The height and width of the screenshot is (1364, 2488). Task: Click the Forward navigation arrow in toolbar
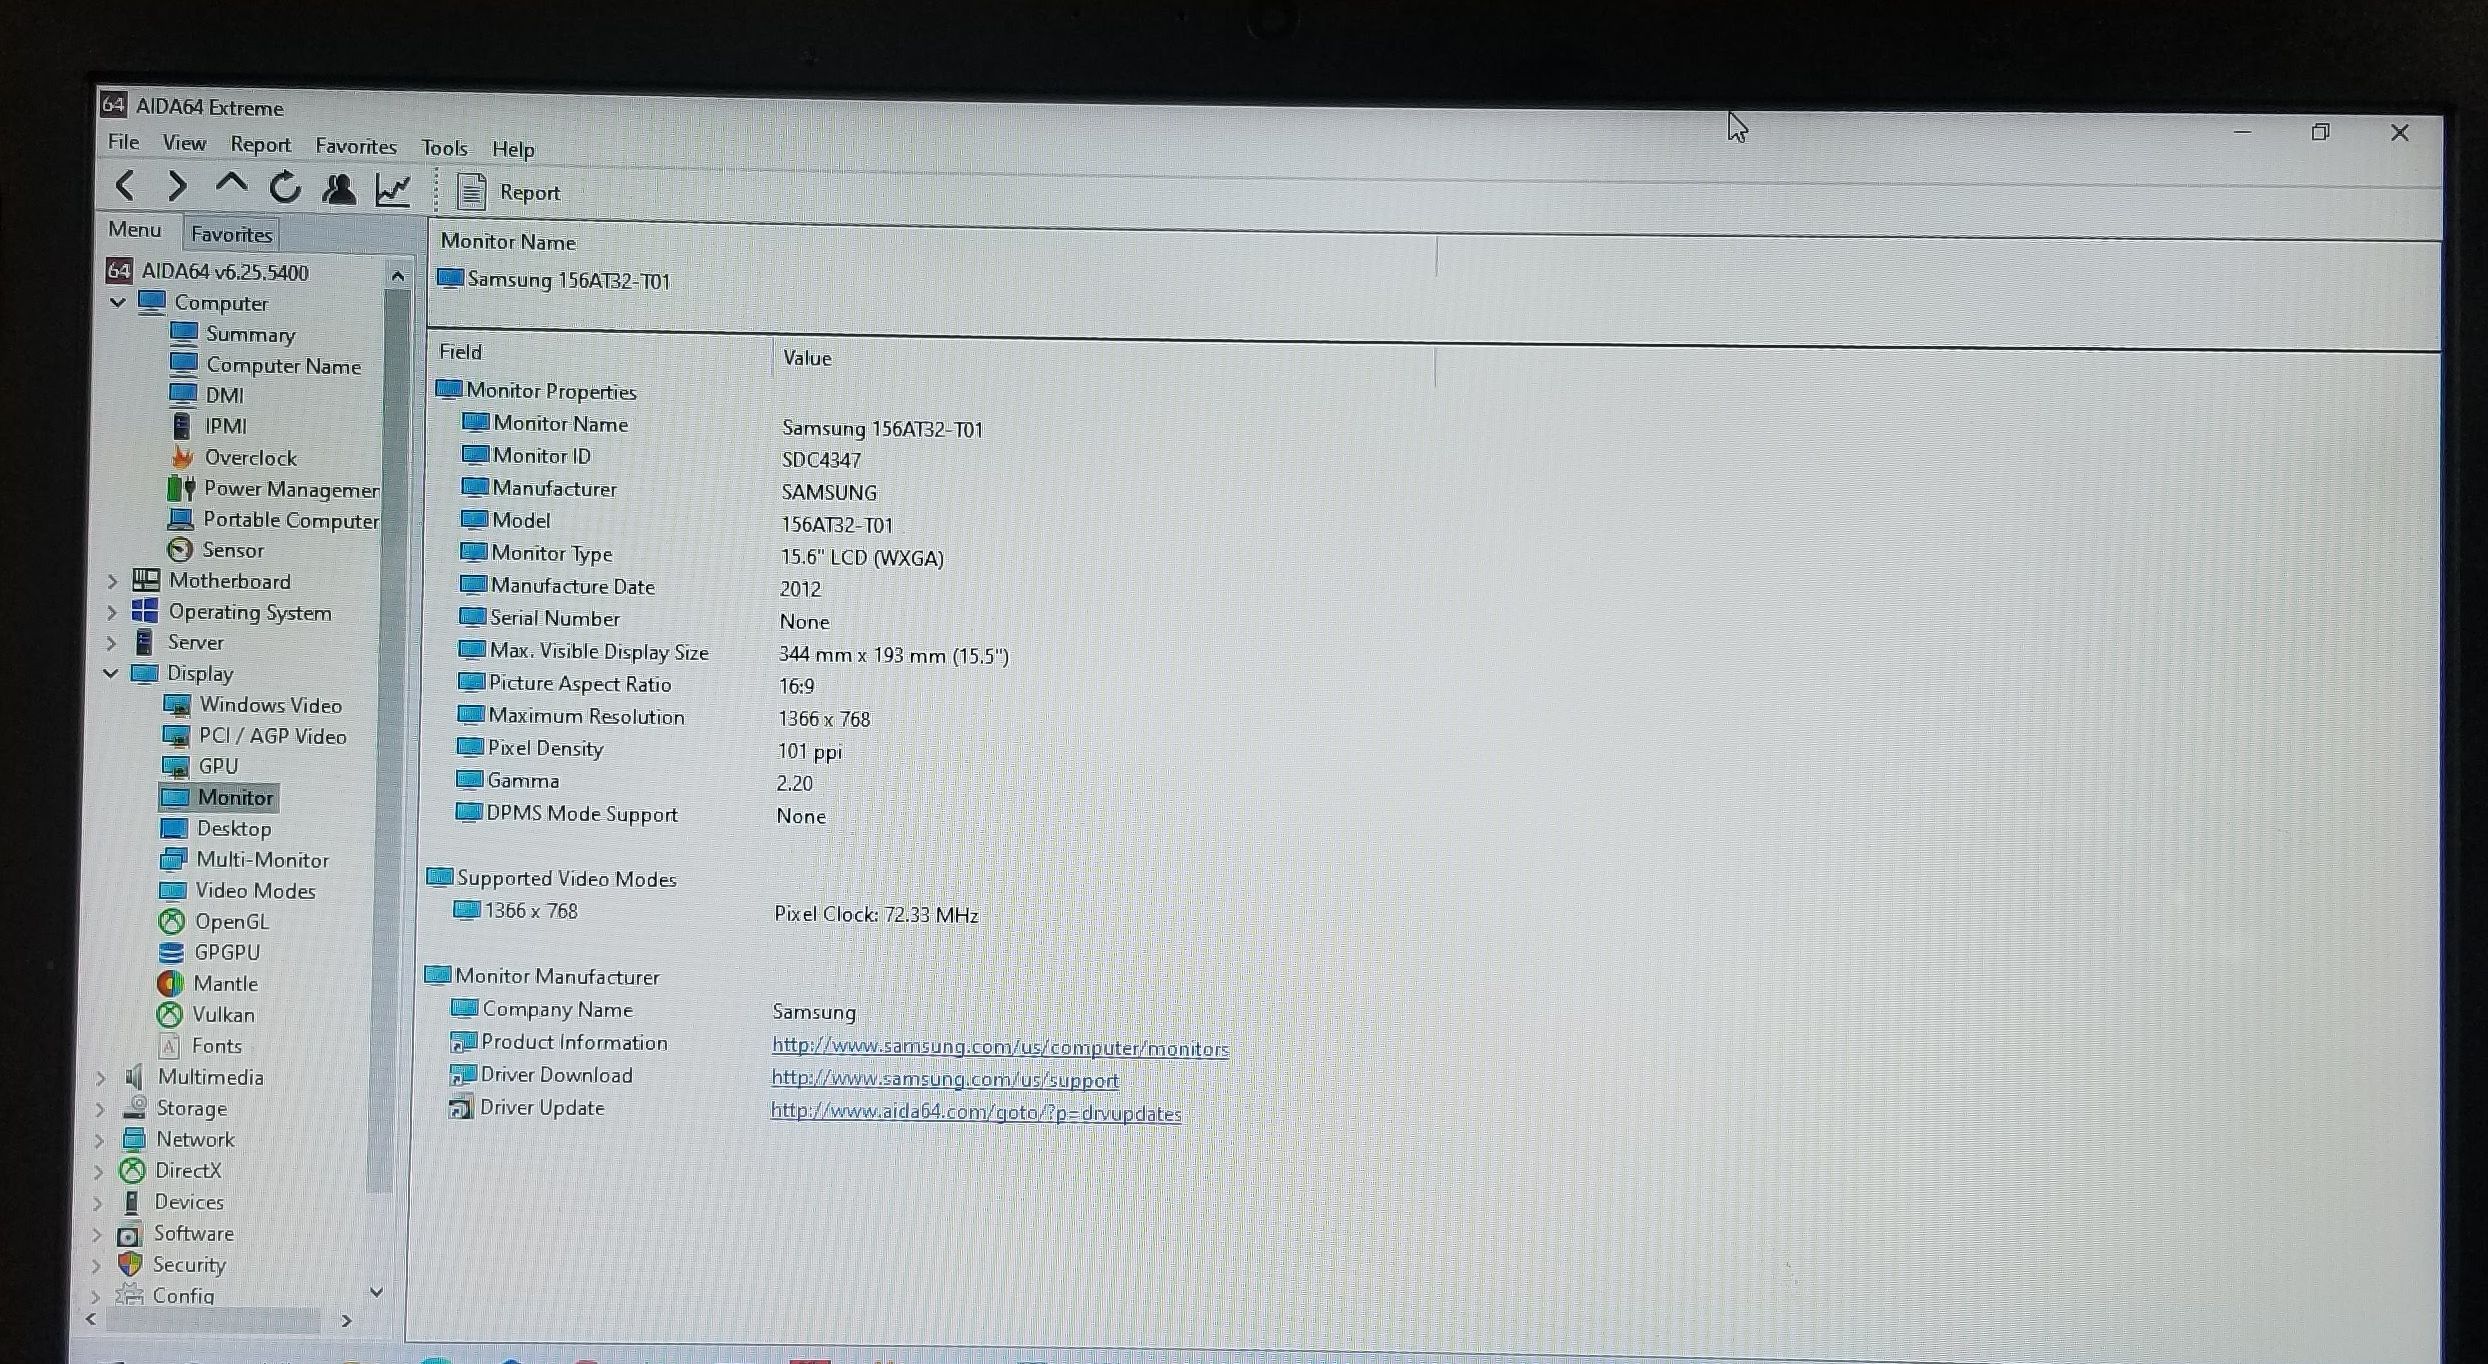click(178, 186)
